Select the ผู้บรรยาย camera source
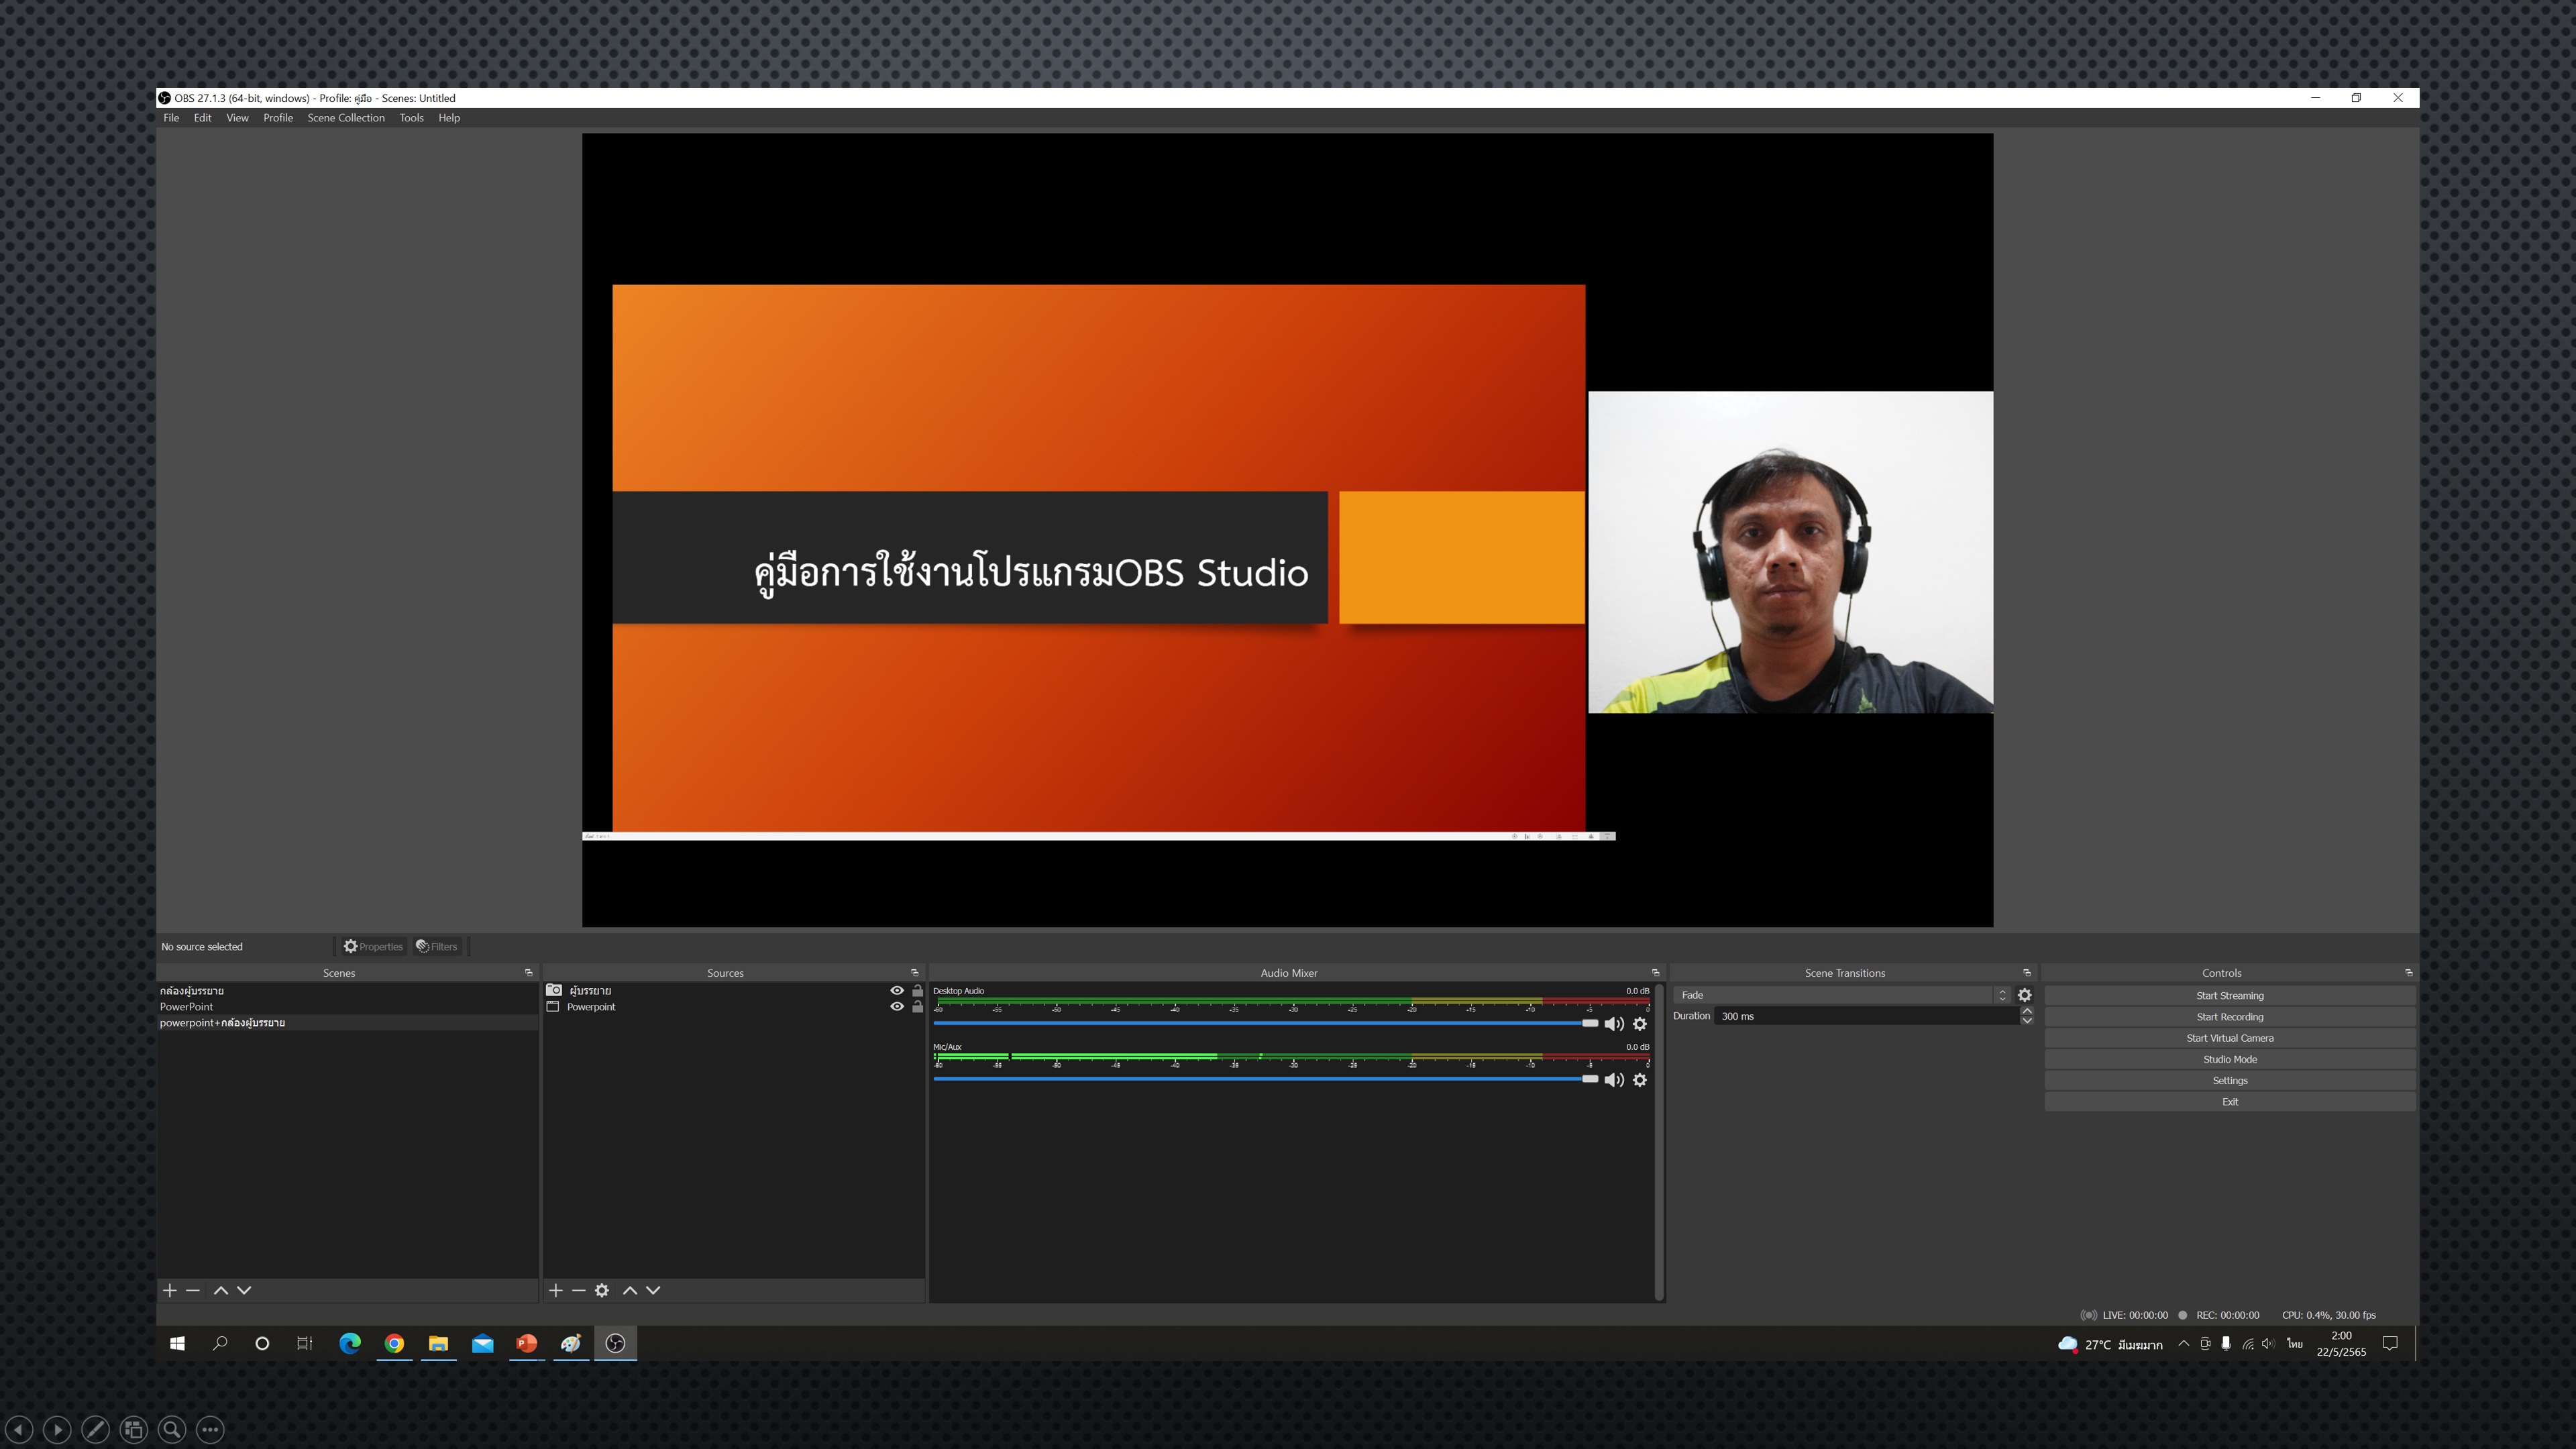This screenshot has height=1449, width=2576. (590, 991)
